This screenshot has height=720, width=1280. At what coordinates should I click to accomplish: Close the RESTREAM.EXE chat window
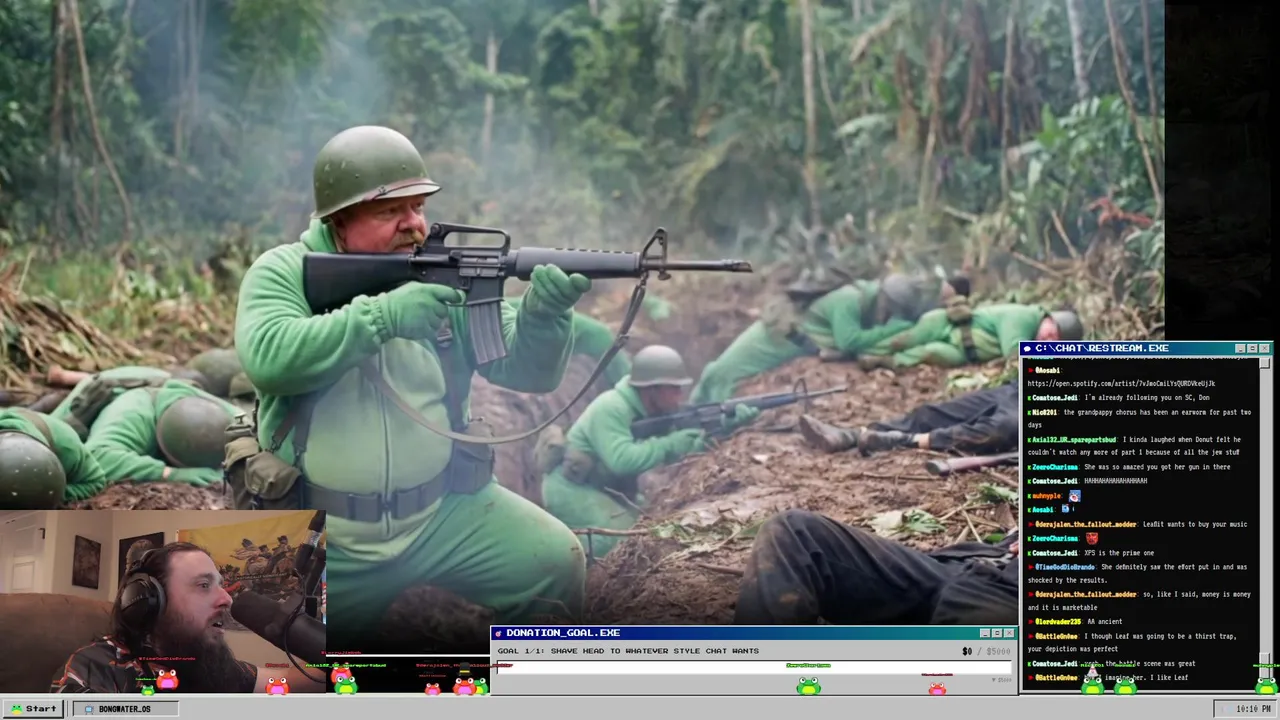1265,348
